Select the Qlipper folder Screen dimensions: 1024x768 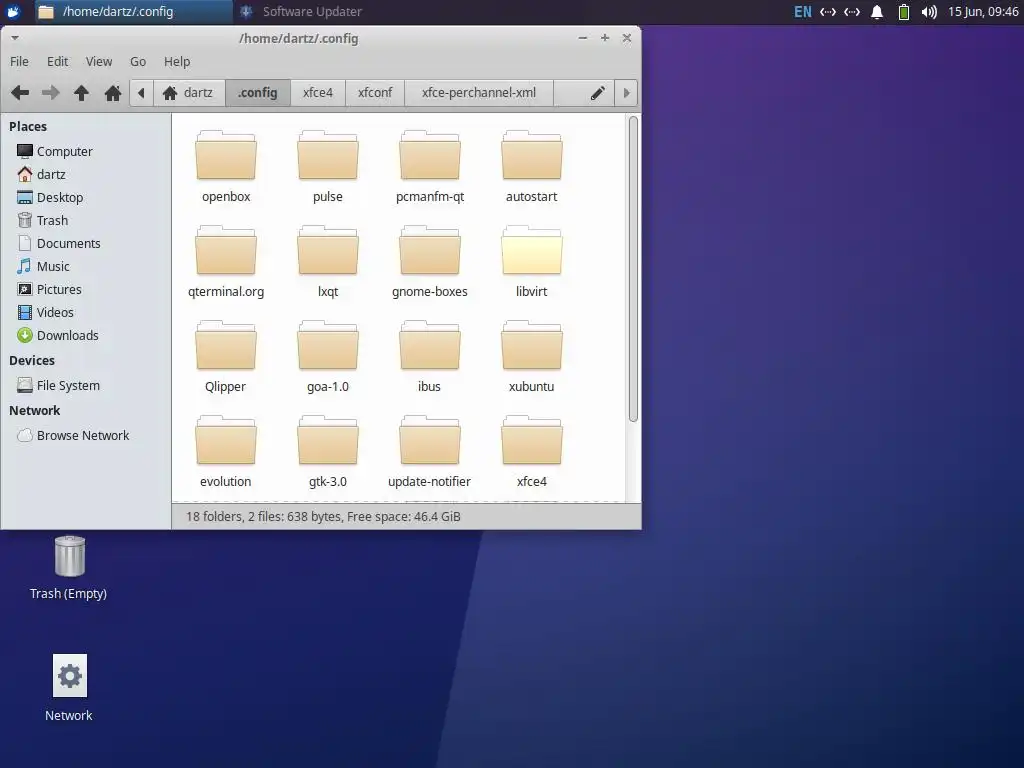[226, 357]
